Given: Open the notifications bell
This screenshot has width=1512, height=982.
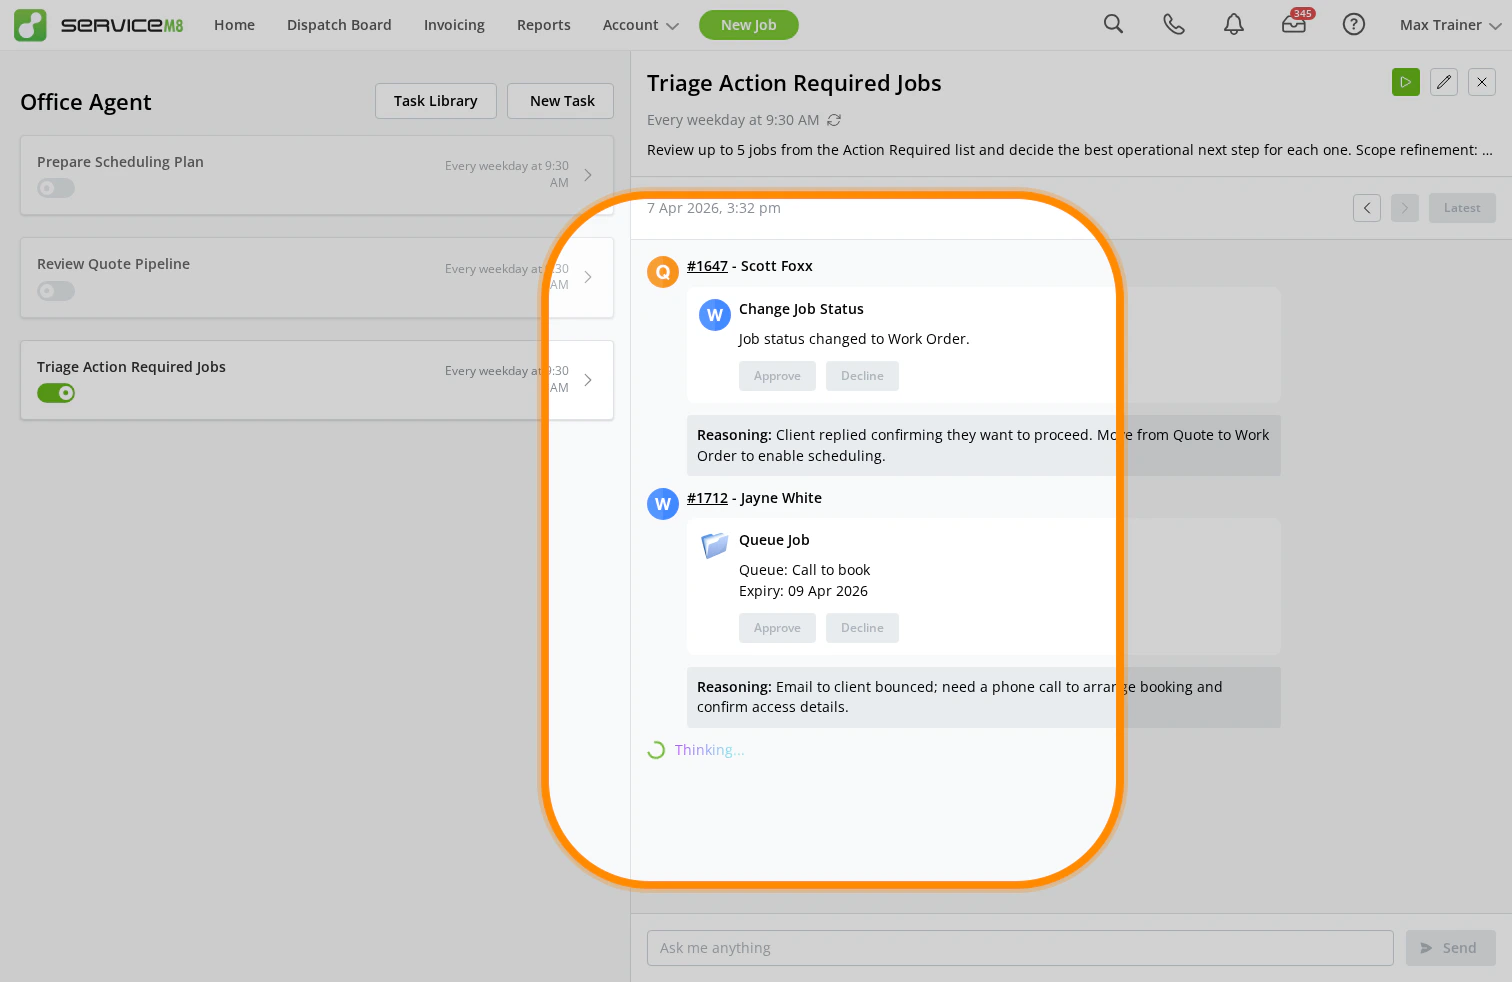Looking at the screenshot, I should (x=1233, y=24).
